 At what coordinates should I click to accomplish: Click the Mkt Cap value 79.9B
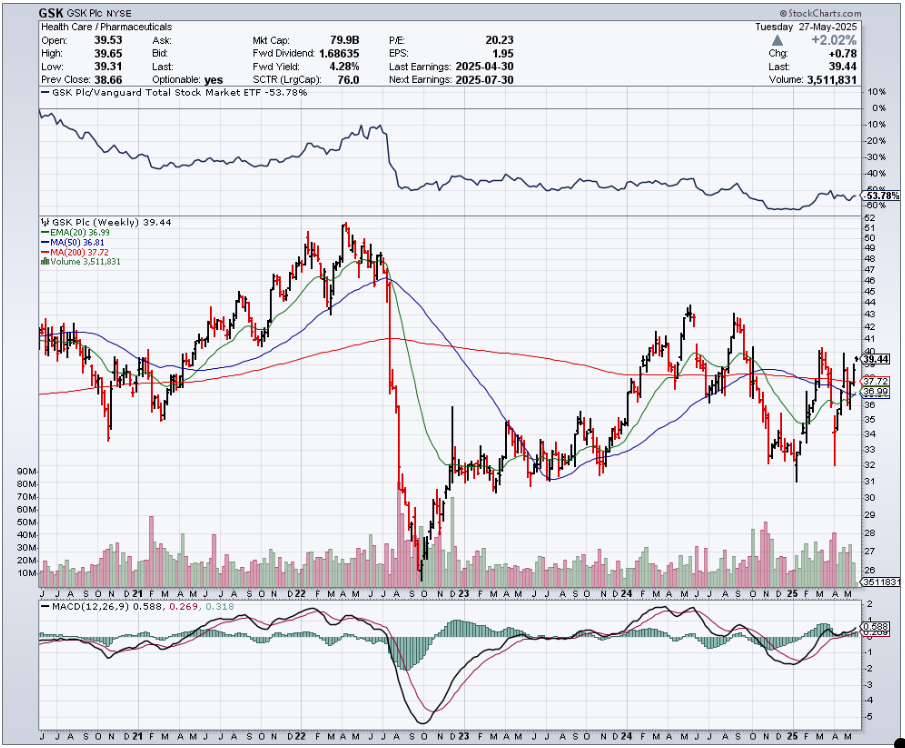pyautogui.click(x=345, y=40)
